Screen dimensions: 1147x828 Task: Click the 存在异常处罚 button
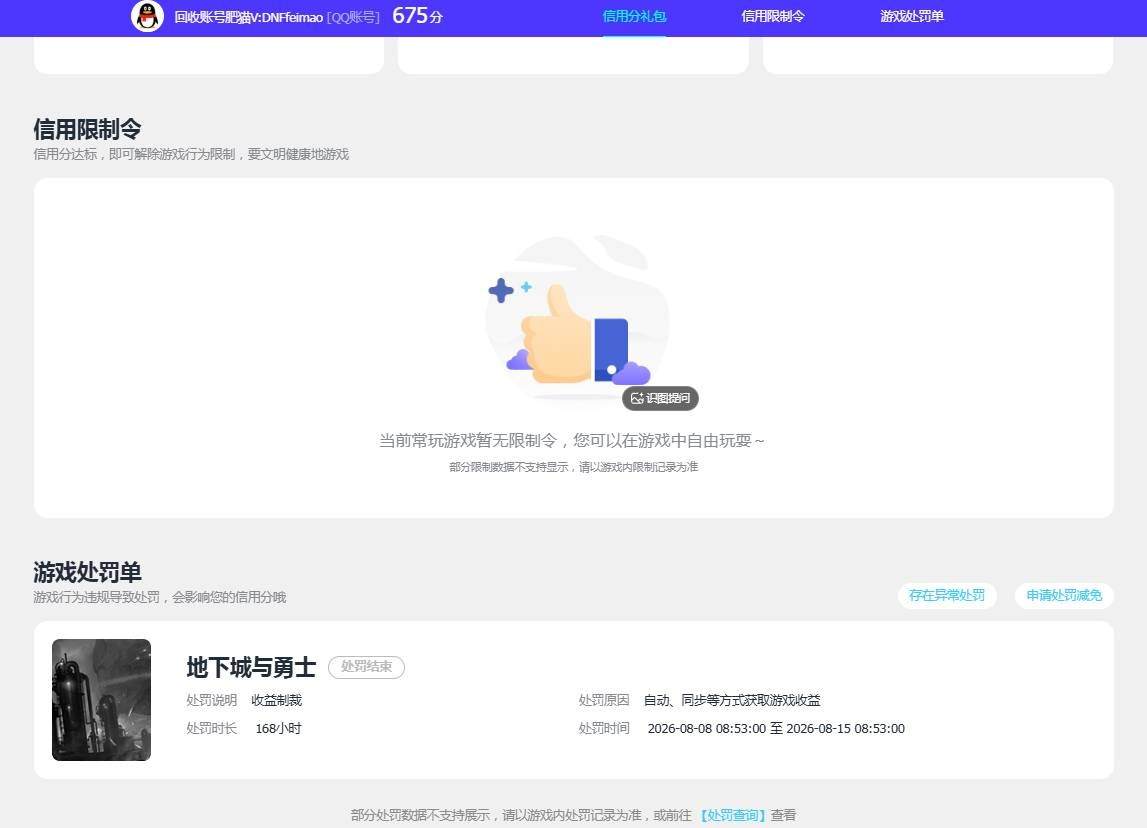[947, 595]
